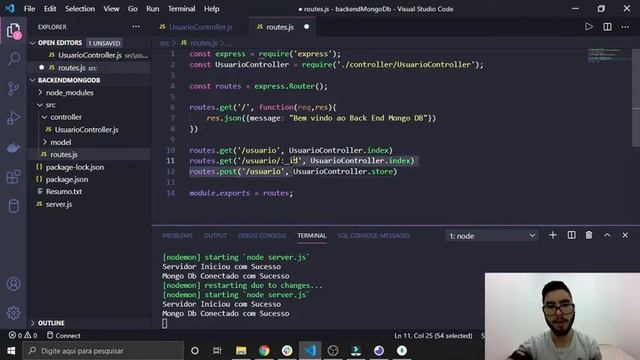The width and height of the screenshot is (640, 360).
Task: Maximize the terminal panel size
Action: pyautogui.click(x=607, y=235)
